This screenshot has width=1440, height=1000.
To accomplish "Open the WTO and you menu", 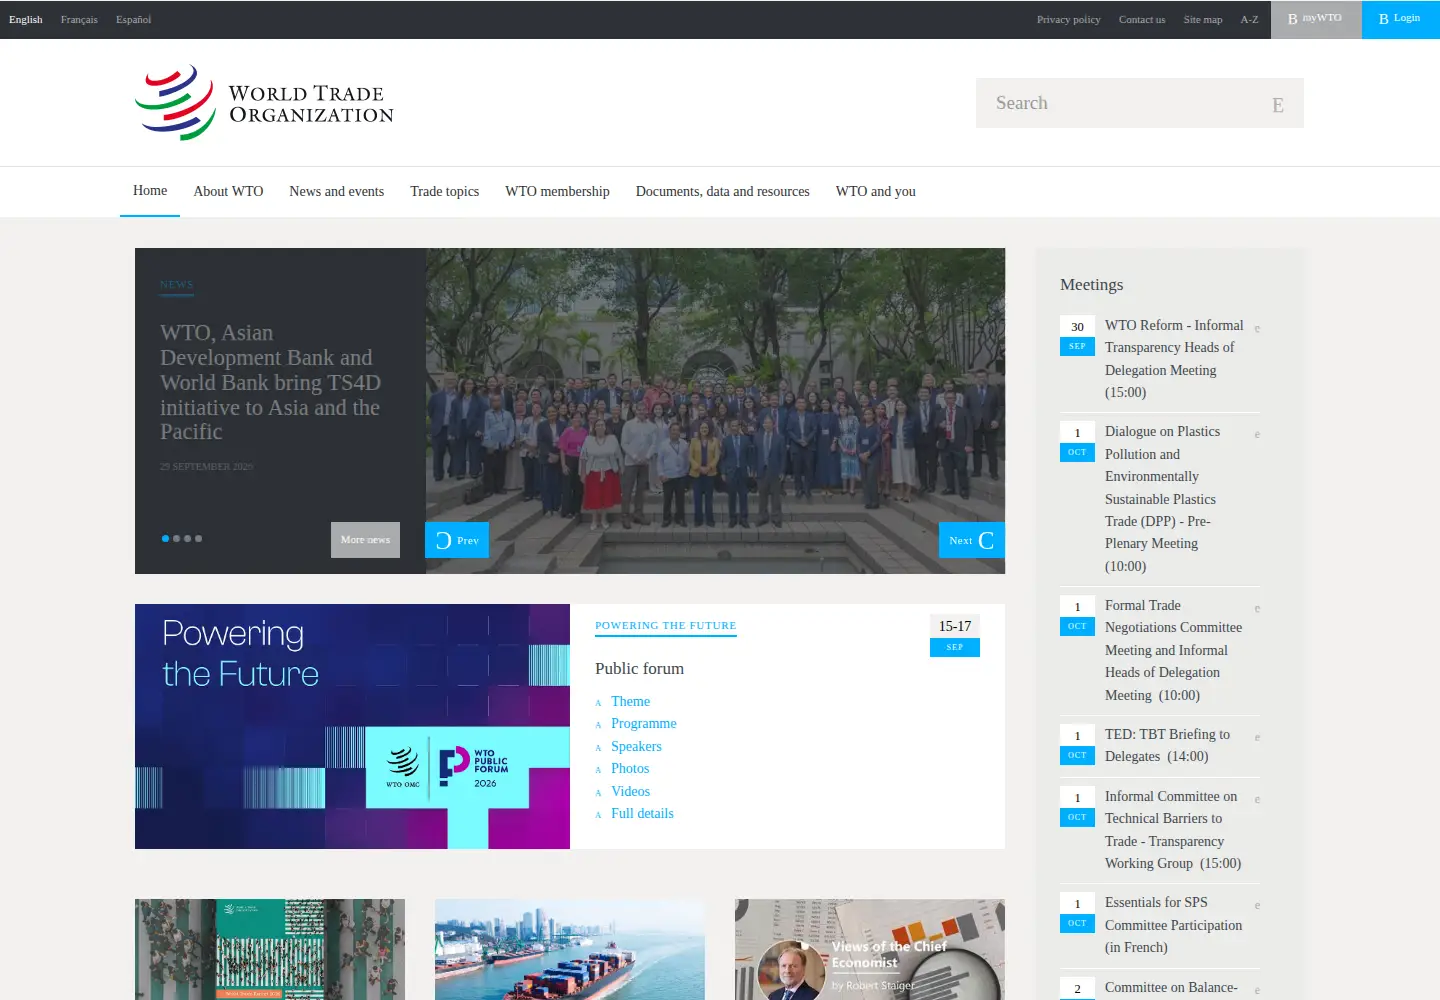I will click(x=875, y=191).
